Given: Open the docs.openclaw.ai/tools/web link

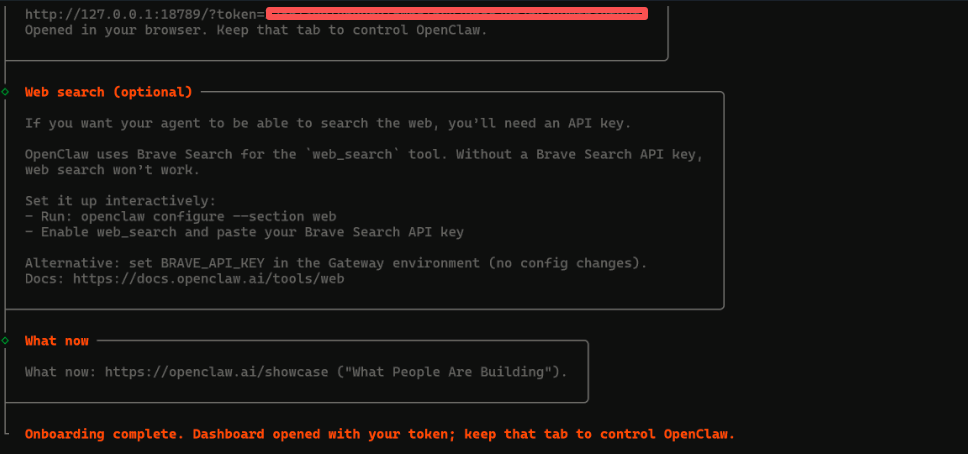Looking at the screenshot, I should coord(209,279).
